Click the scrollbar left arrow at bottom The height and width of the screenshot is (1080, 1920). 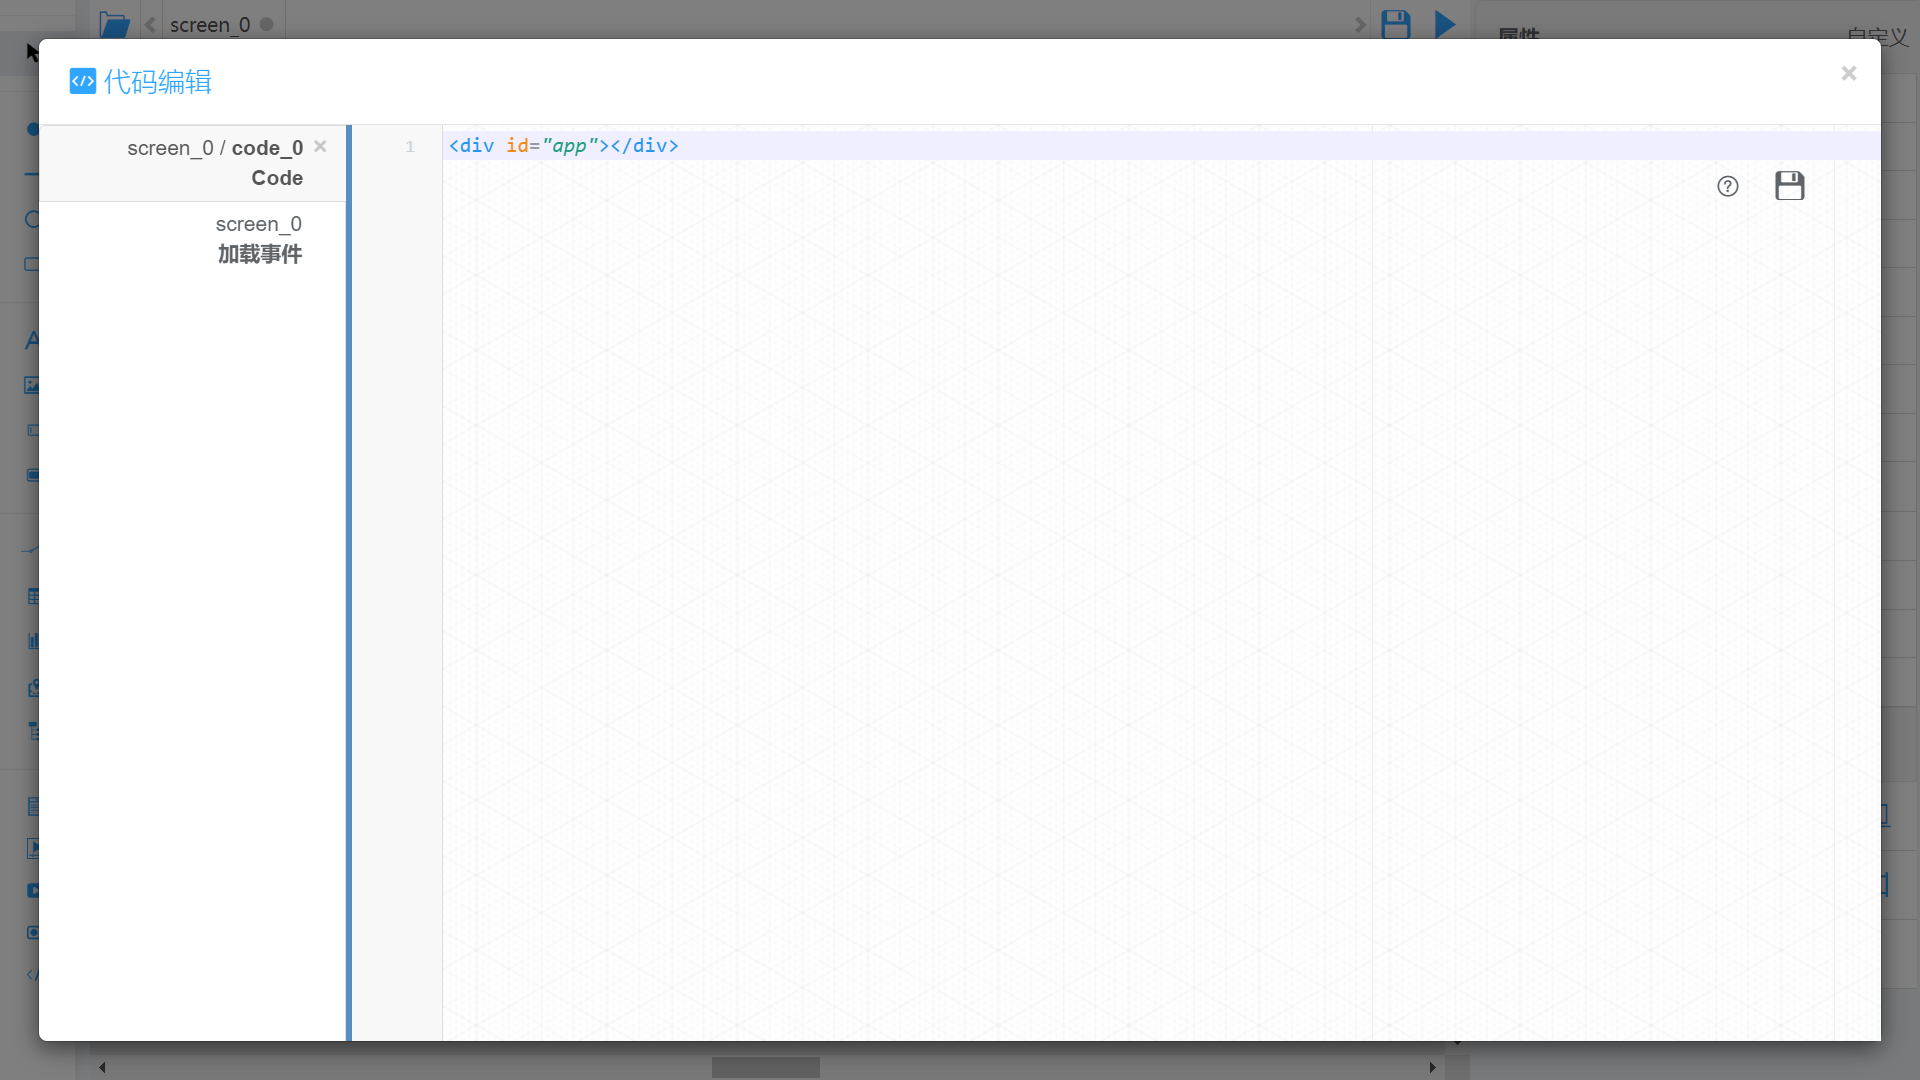(x=102, y=1067)
